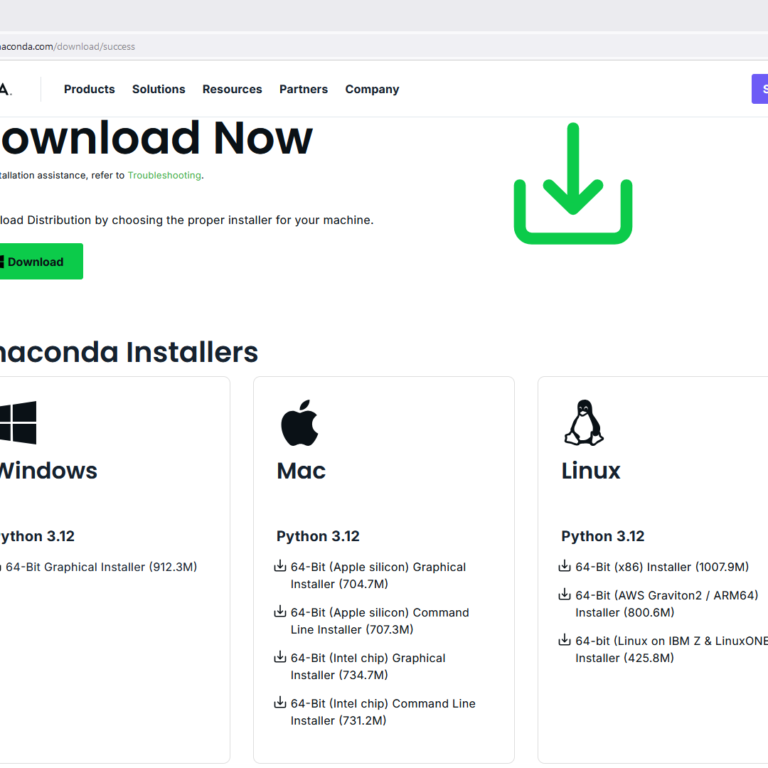Open the Company navigation menu
Screen dimensions: 768x768
372,89
